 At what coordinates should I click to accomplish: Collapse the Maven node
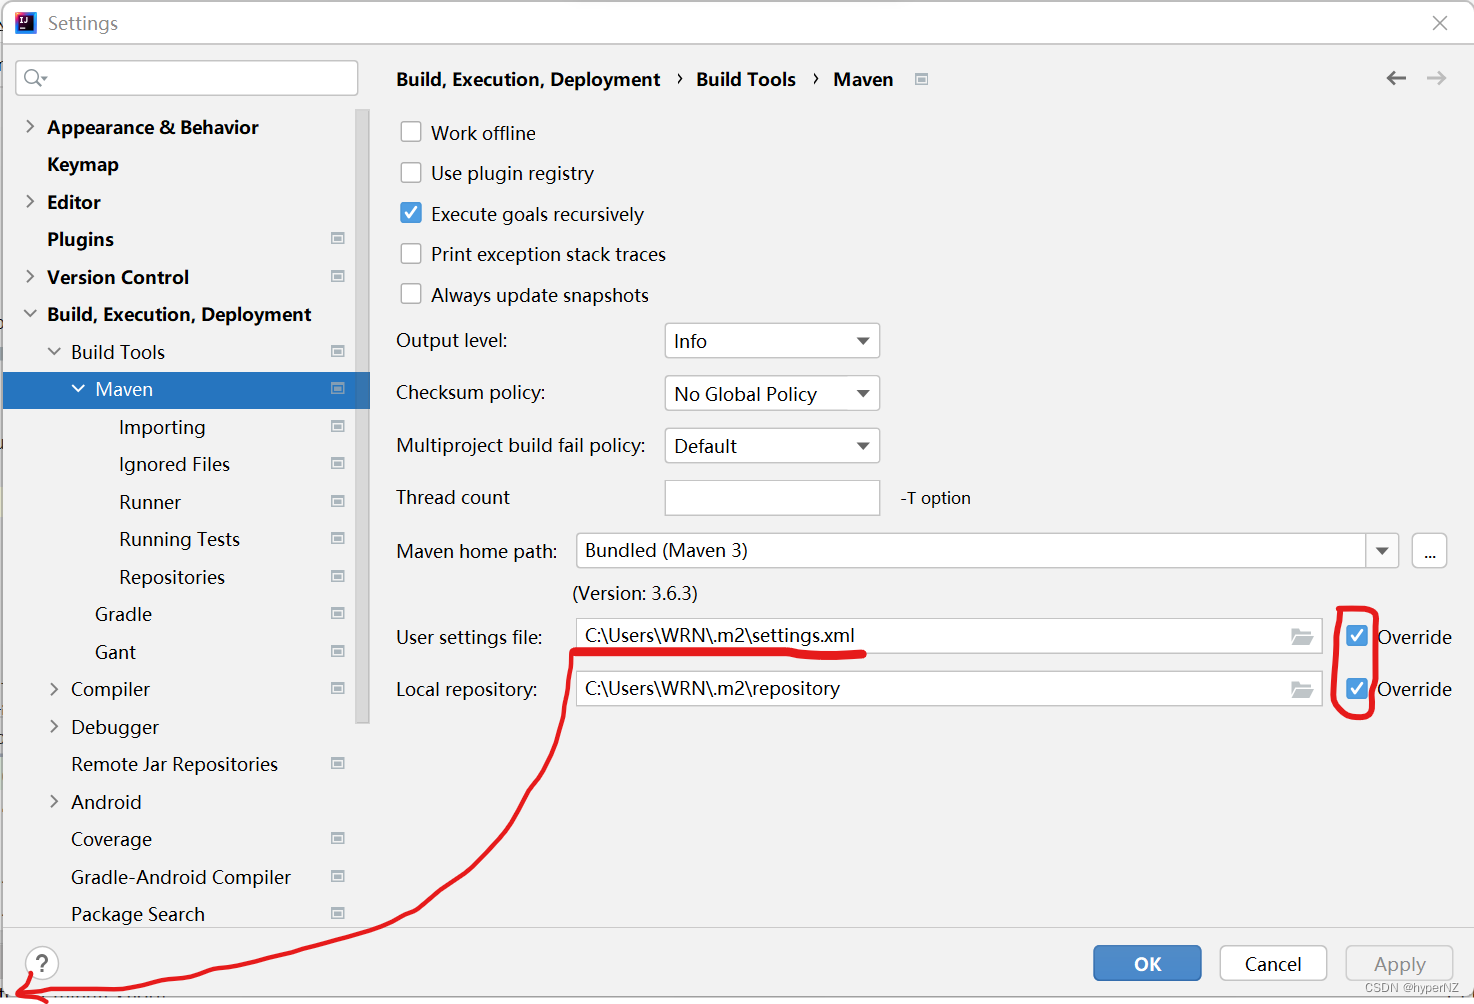click(x=78, y=389)
